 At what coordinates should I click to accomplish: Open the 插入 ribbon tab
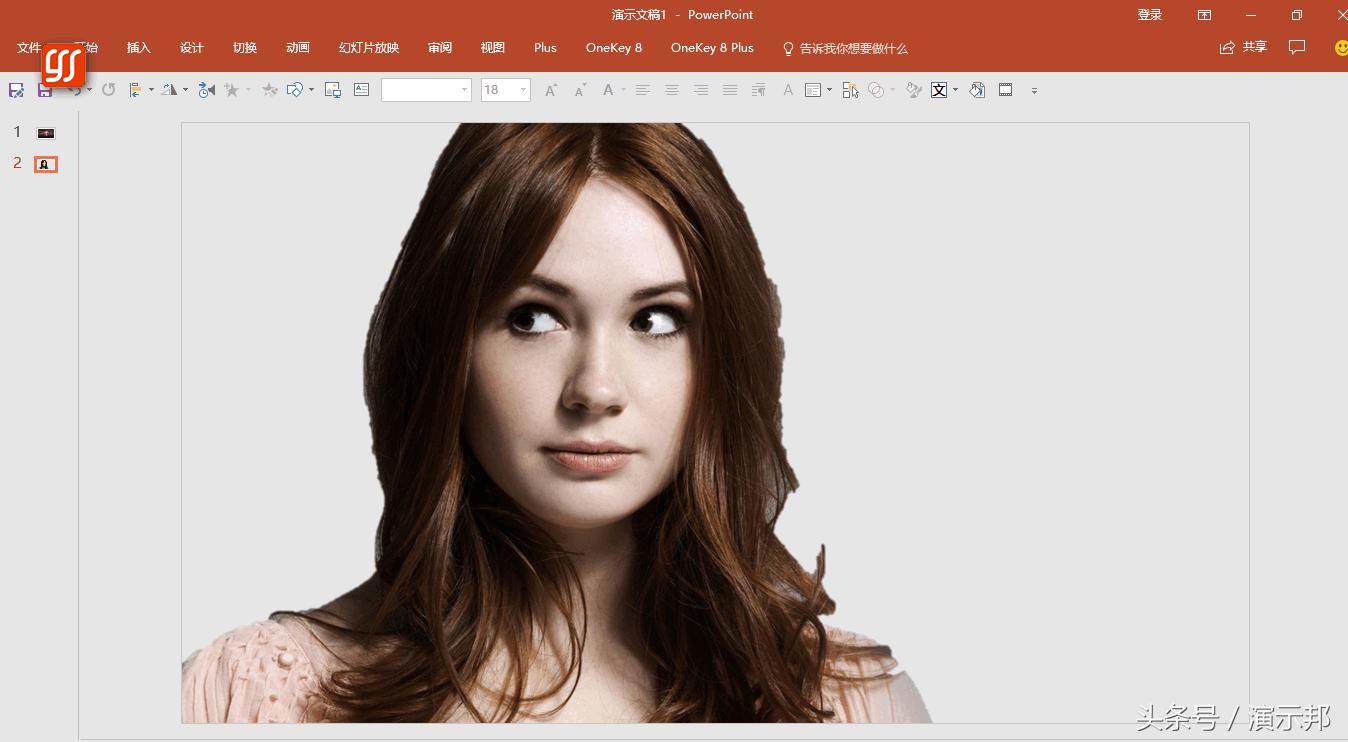138,48
